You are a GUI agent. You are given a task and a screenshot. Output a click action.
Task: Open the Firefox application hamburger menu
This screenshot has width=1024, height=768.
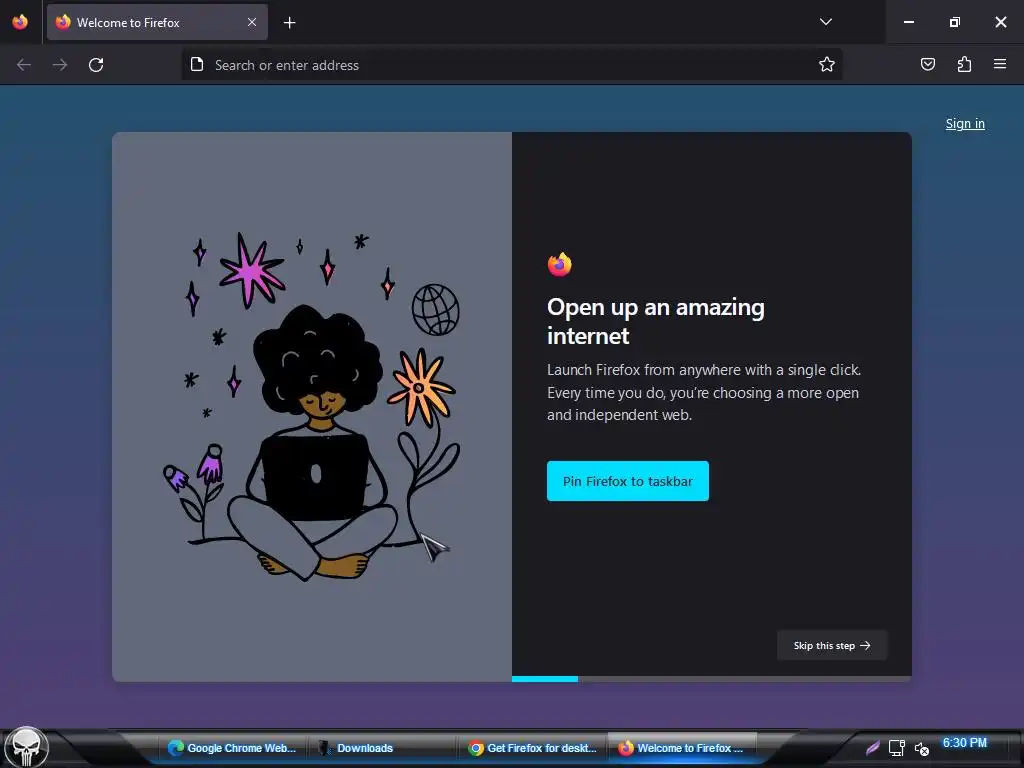(x=1000, y=64)
